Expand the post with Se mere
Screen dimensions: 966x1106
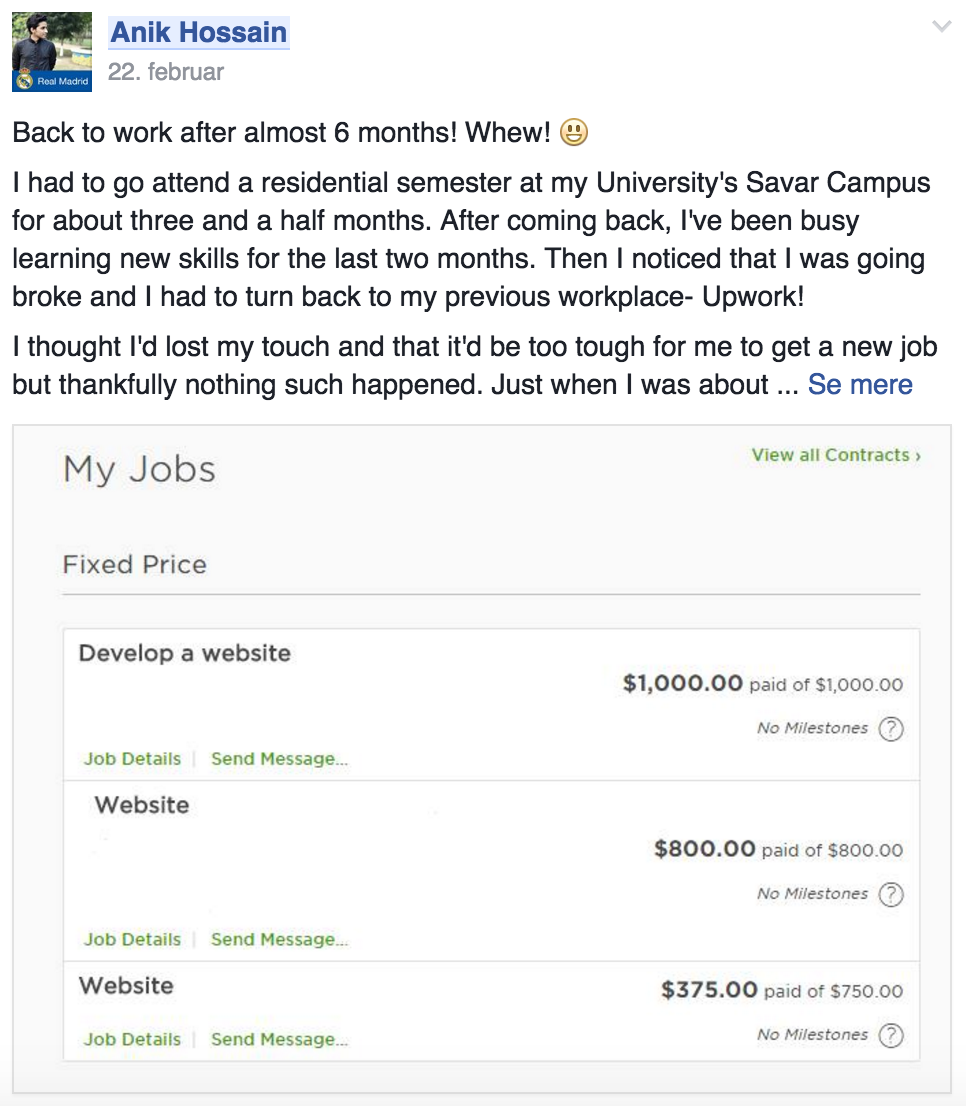click(860, 385)
